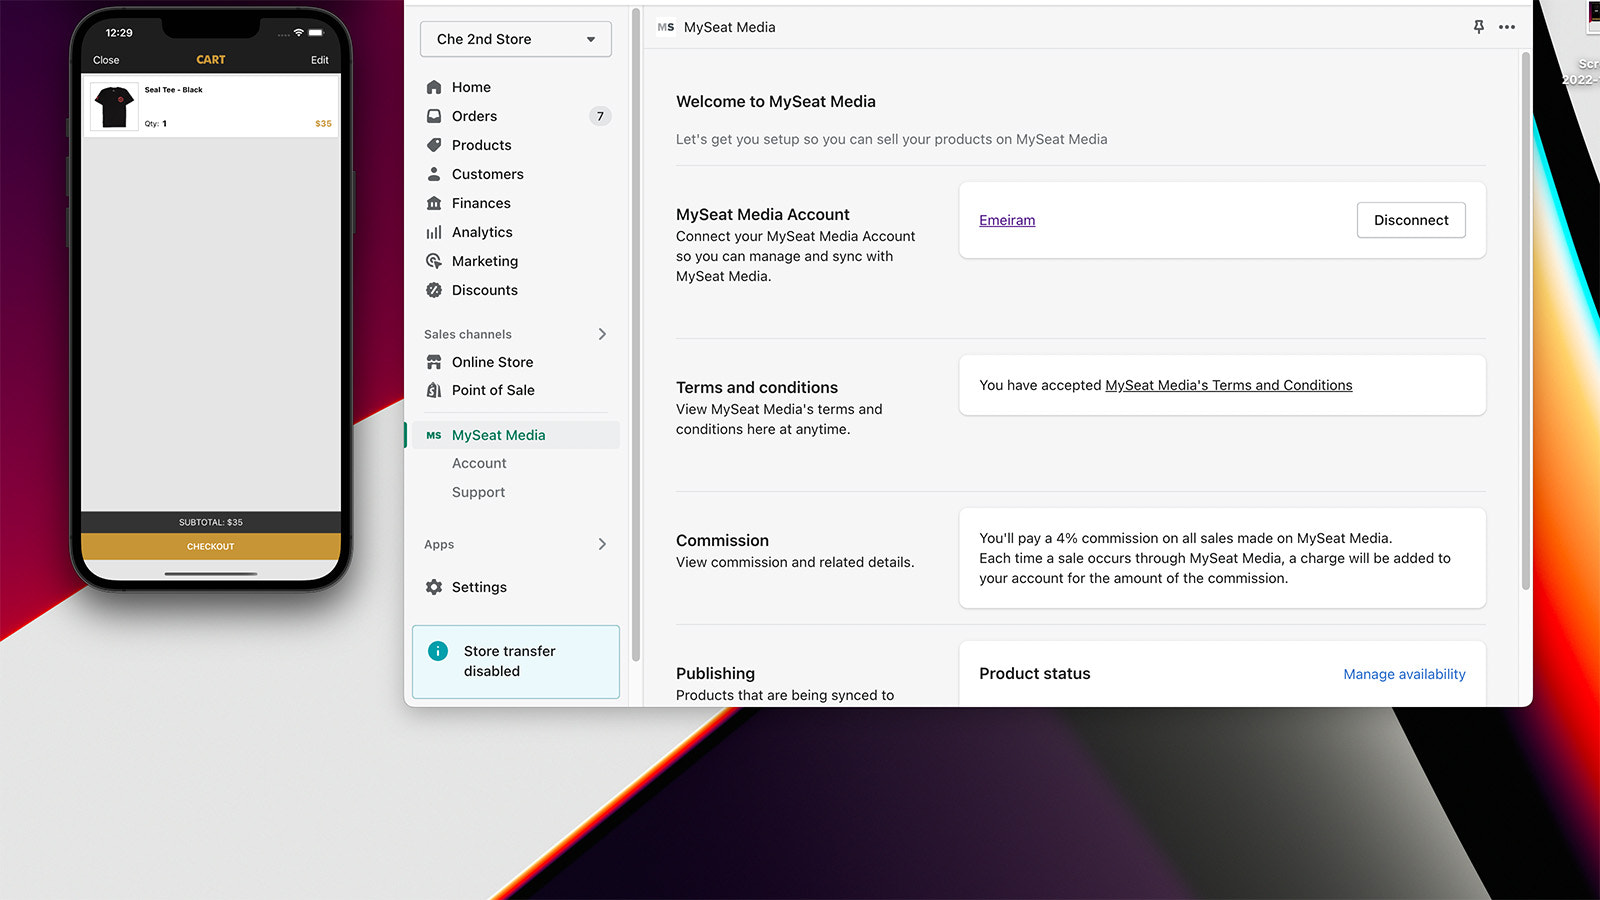This screenshot has height=900, width=1600.
Task: Click the Terms and conditions section heading
Action: pyautogui.click(x=757, y=387)
